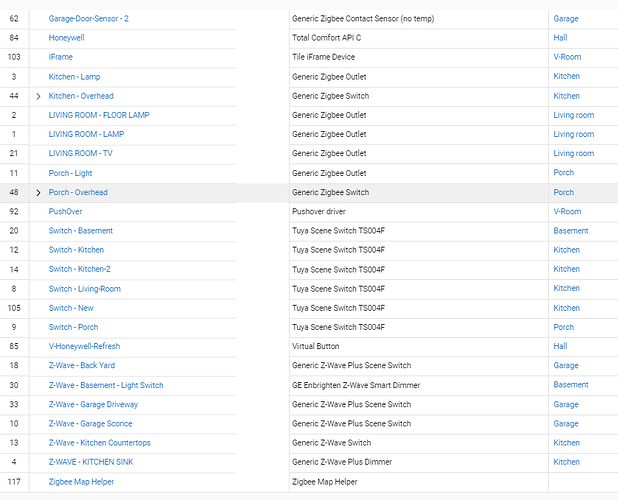The height and width of the screenshot is (500, 618).
Task: Open the Porch - Light device
Action: click(x=71, y=173)
